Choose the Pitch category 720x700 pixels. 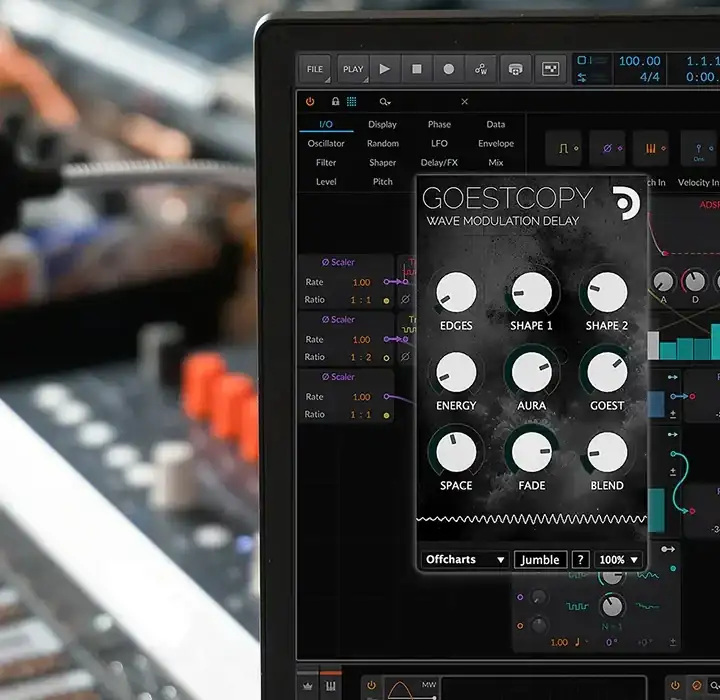pyautogui.click(x=382, y=182)
